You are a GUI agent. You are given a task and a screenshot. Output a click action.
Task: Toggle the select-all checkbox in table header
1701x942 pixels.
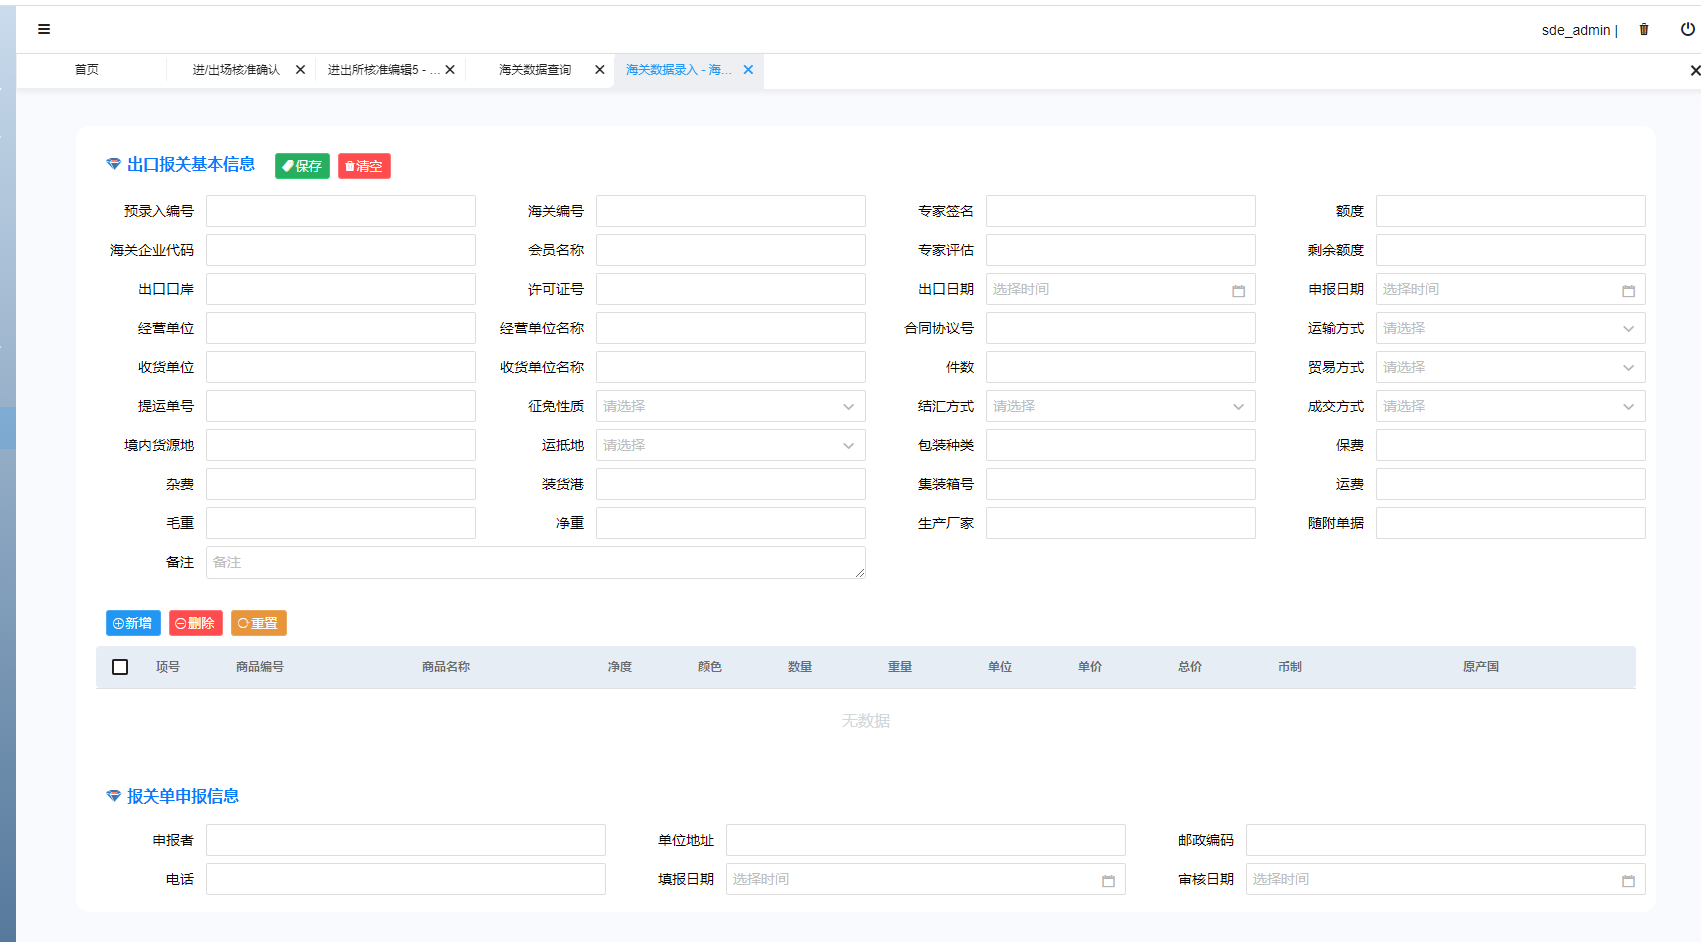click(120, 667)
